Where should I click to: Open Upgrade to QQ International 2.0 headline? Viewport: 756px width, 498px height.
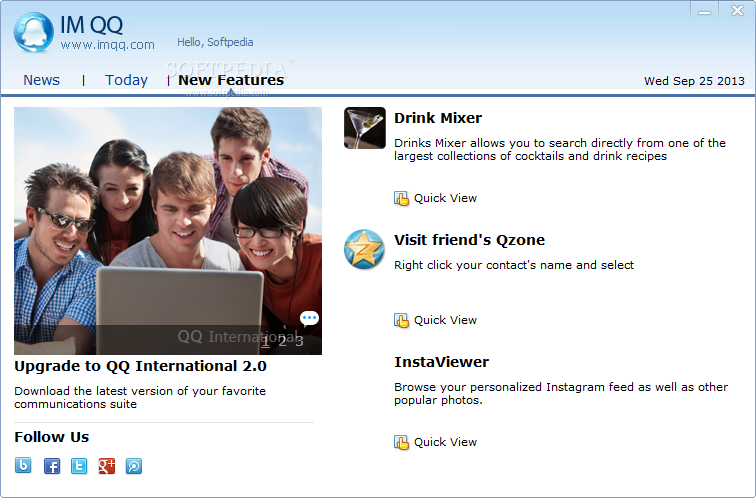[140, 366]
